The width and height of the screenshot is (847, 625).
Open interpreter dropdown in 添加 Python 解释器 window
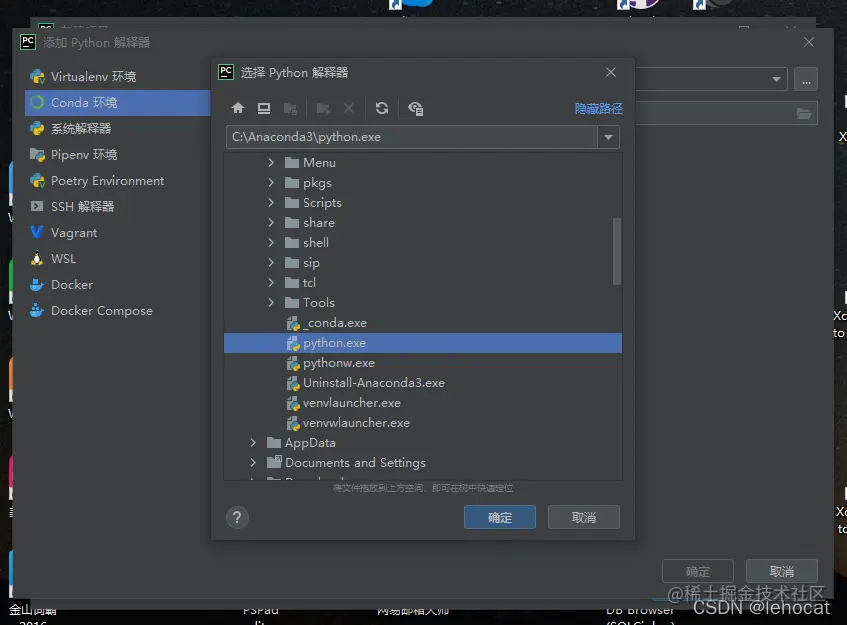click(776, 79)
